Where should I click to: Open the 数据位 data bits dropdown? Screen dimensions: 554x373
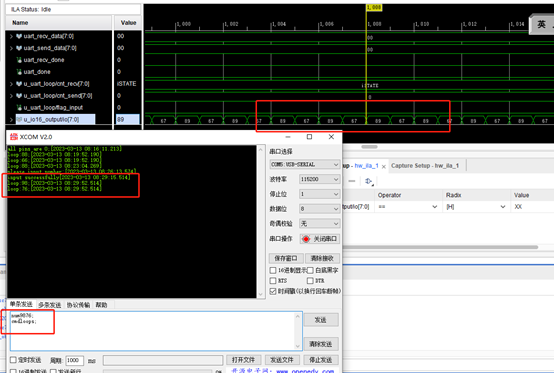click(x=320, y=209)
